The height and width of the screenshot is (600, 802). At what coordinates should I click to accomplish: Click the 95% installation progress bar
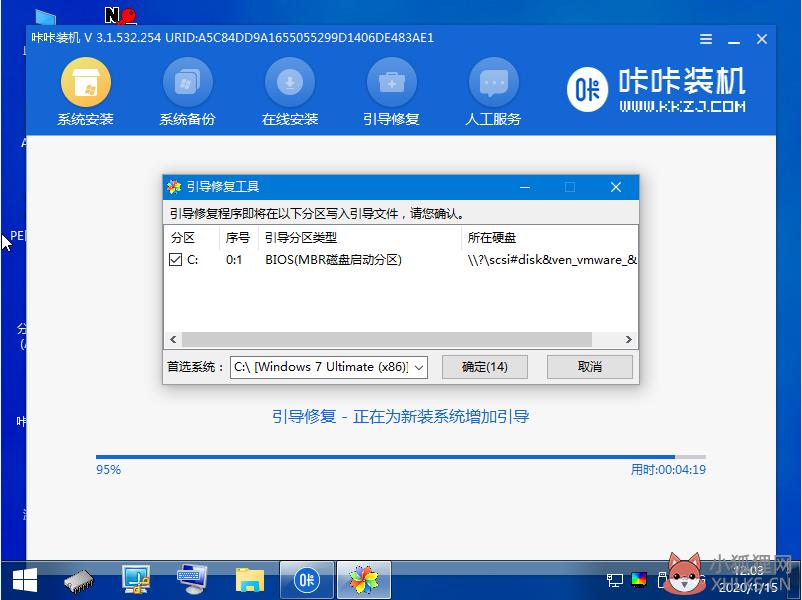[400, 457]
